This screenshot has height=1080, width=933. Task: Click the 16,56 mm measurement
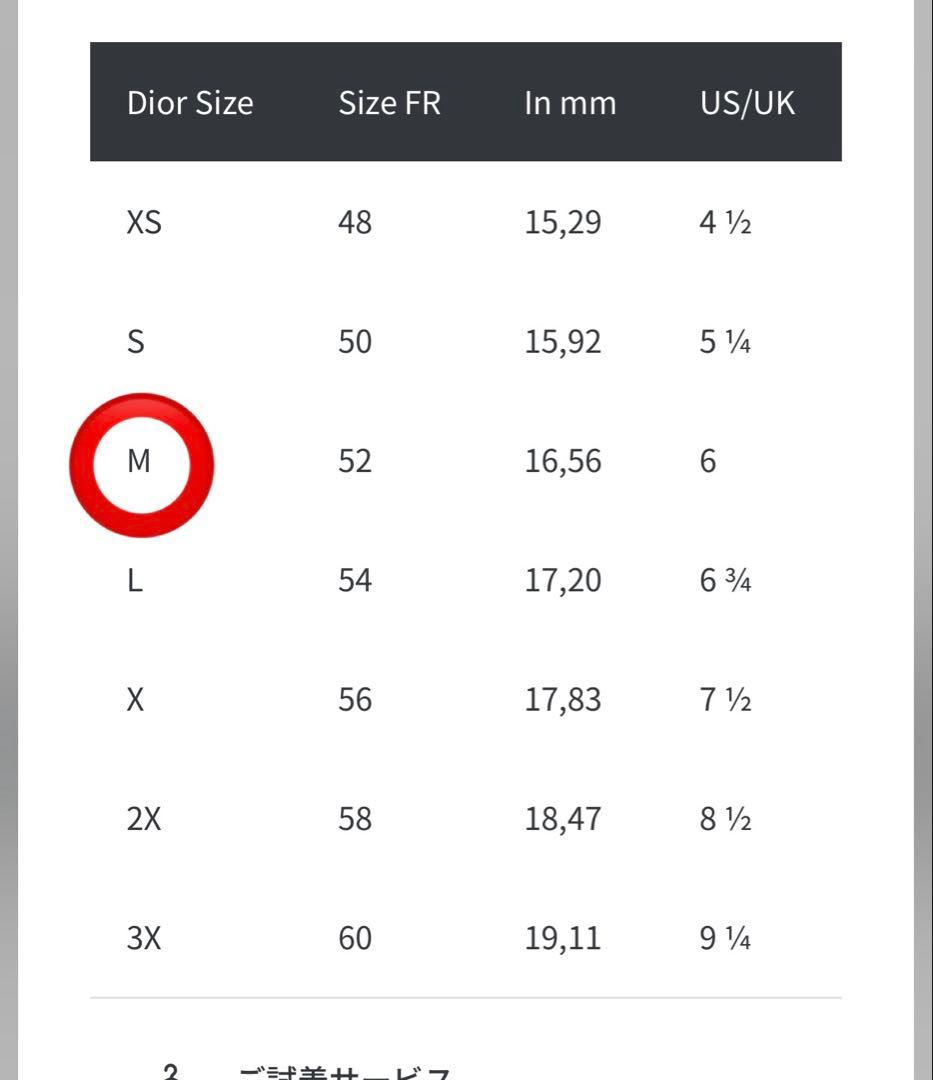(563, 461)
